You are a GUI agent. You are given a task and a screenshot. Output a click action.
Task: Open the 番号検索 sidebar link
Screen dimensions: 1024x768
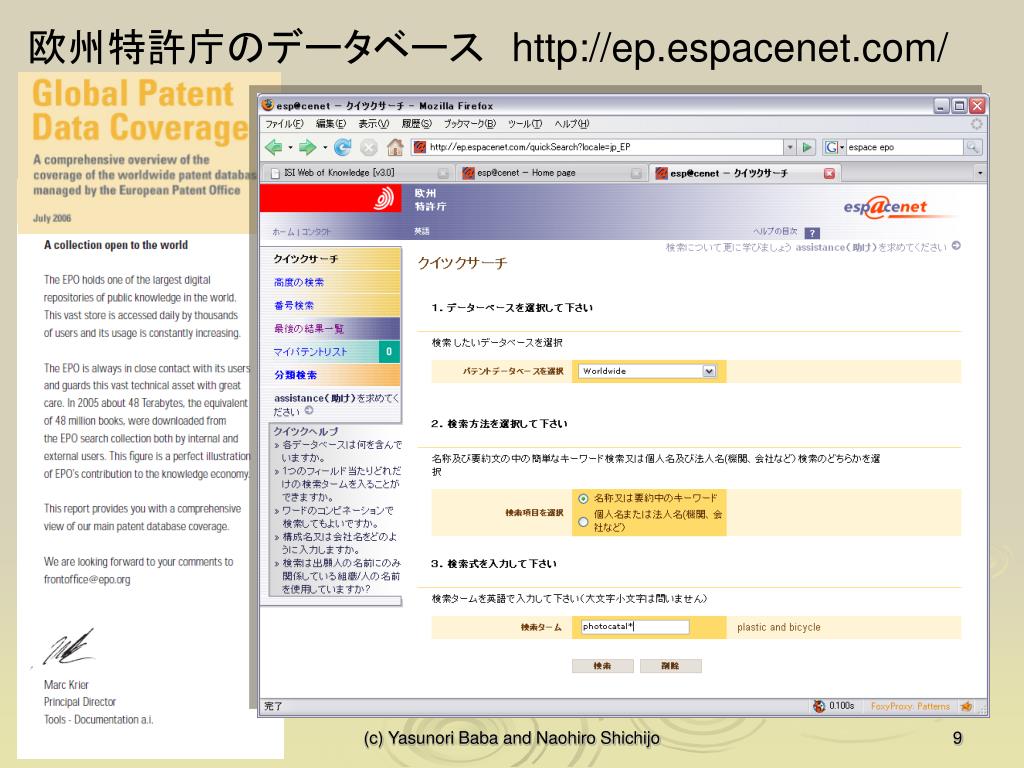point(294,305)
